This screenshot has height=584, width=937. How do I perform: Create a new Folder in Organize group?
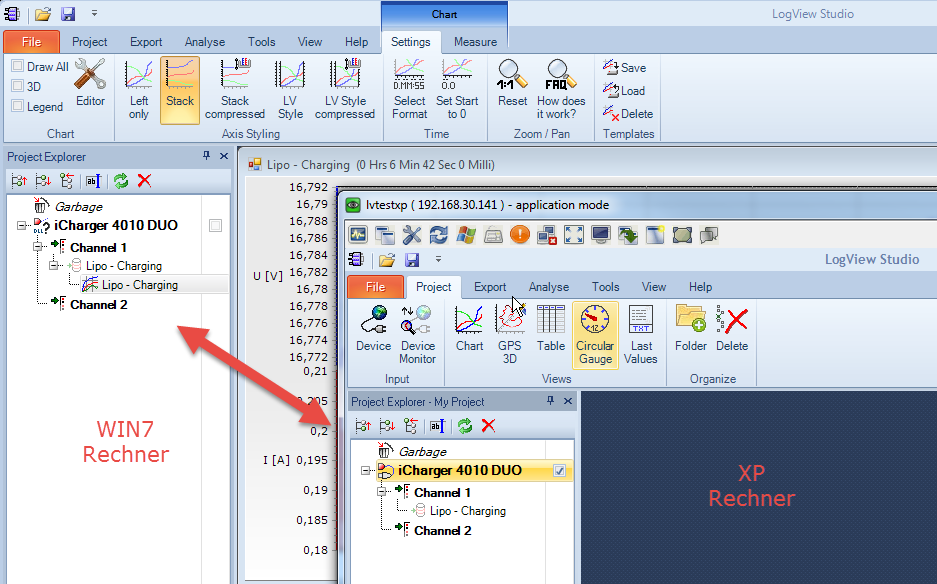coord(691,328)
